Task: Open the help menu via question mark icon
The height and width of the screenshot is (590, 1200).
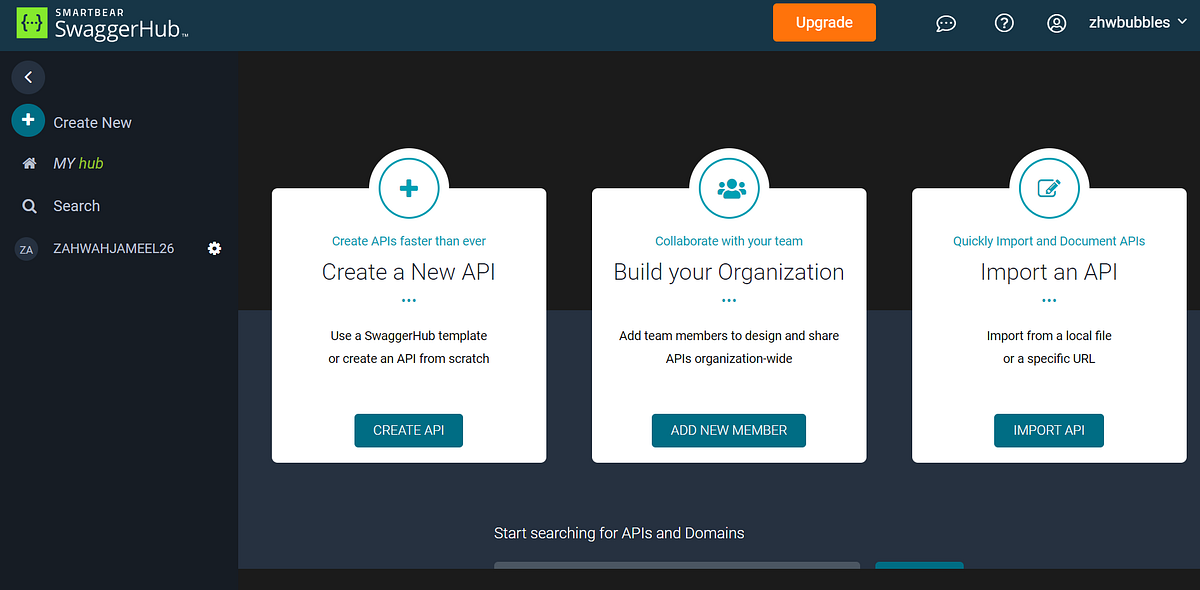Action: [1004, 22]
